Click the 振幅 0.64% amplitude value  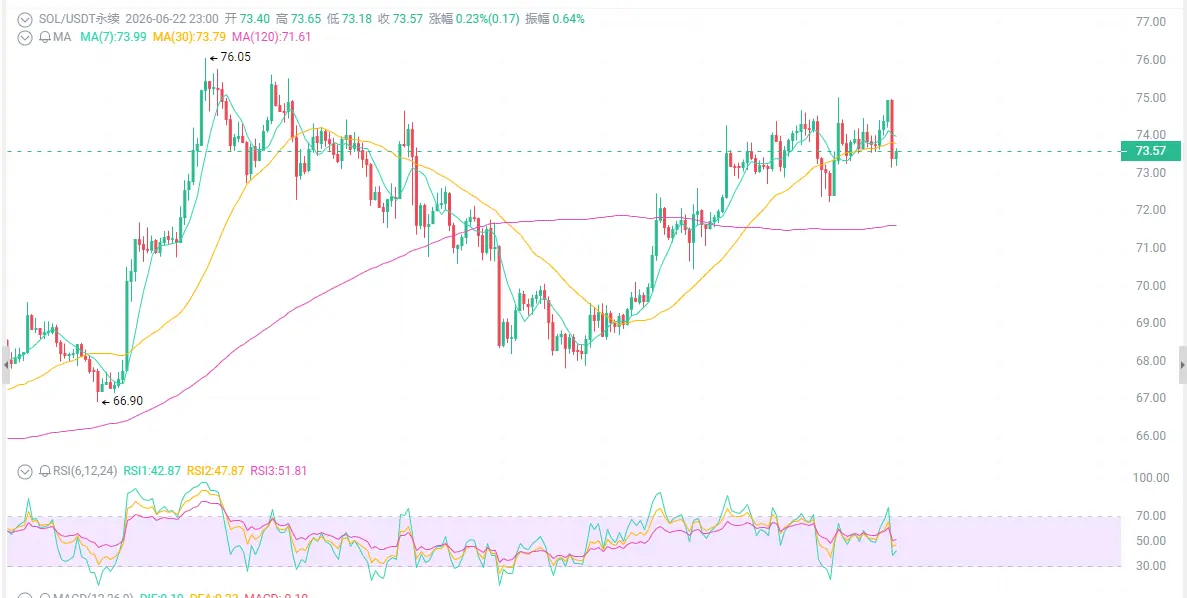555,19
